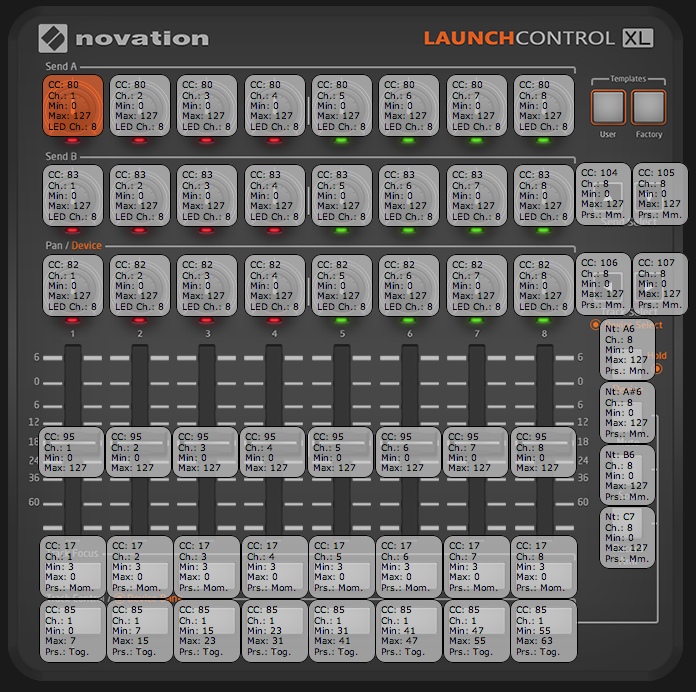The width and height of the screenshot is (696, 692).
Task: Click the Send A knob for channel 5
Action: click(341, 105)
